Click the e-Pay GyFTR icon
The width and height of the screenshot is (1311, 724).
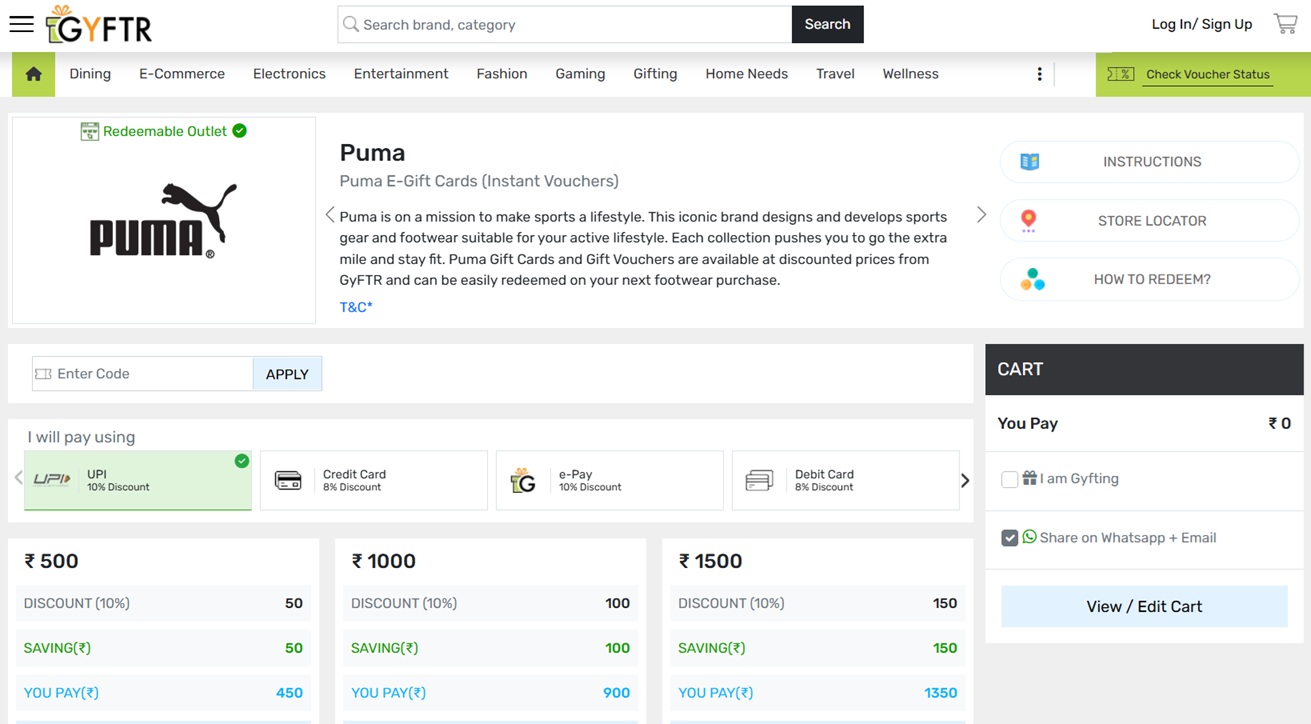pos(523,481)
